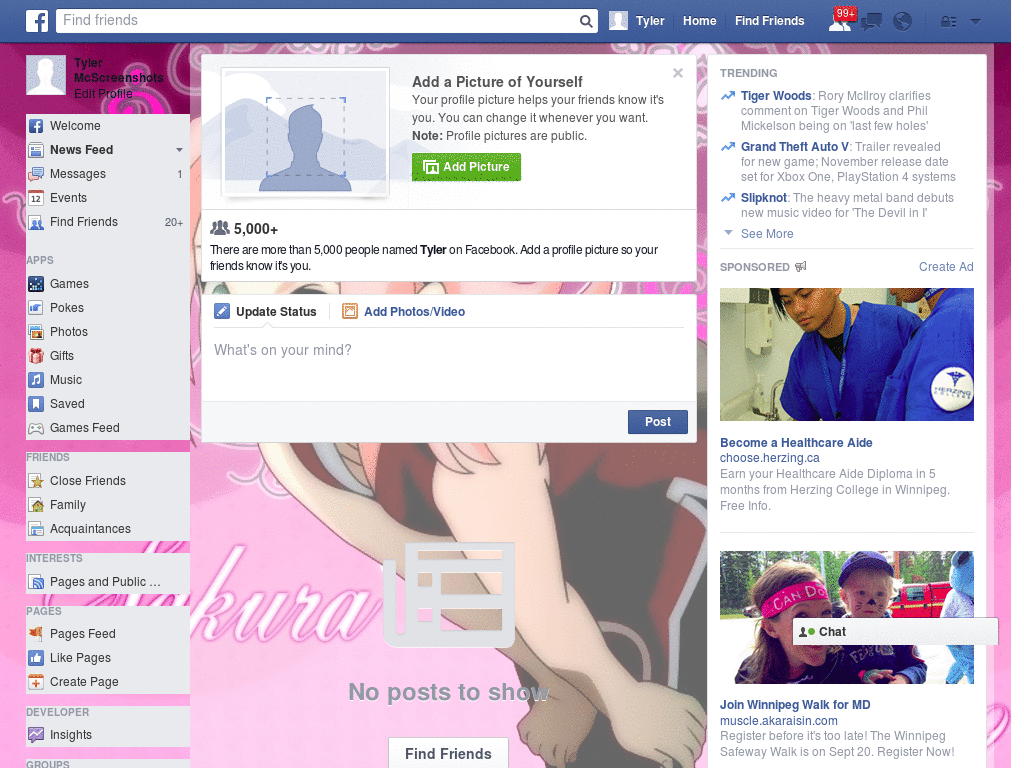Open Slipknot trending topic
This screenshot has width=1024, height=768.
tap(763, 198)
